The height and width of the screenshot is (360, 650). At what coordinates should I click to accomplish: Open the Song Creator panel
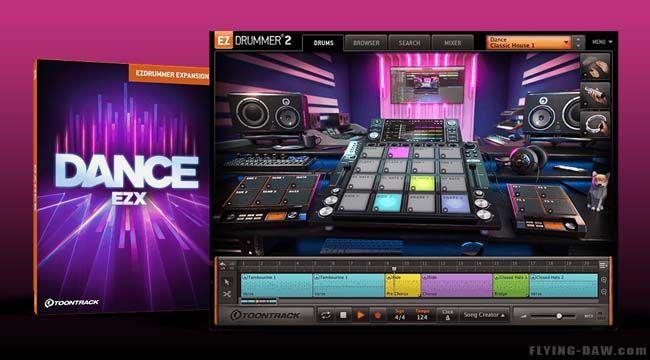(x=483, y=315)
